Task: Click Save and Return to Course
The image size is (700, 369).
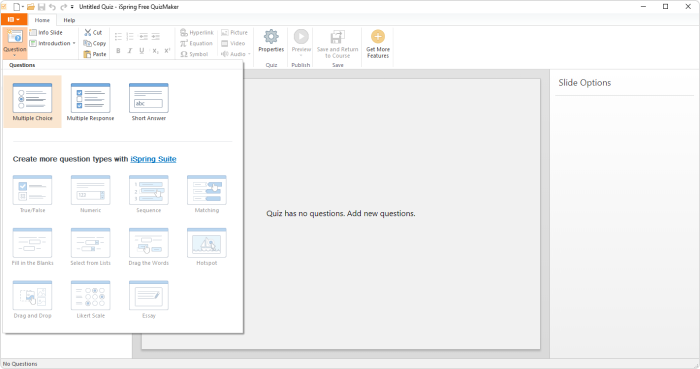Action: point(338,43)
